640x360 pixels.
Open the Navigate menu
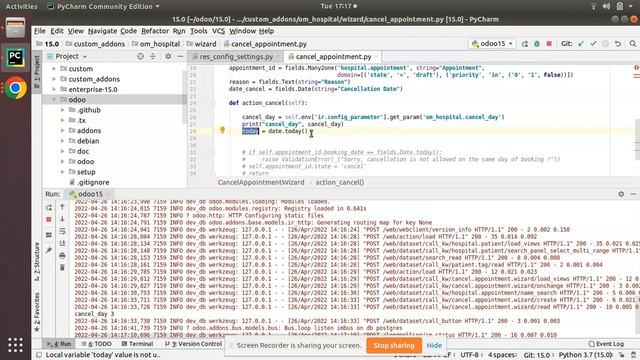point(102,31)
